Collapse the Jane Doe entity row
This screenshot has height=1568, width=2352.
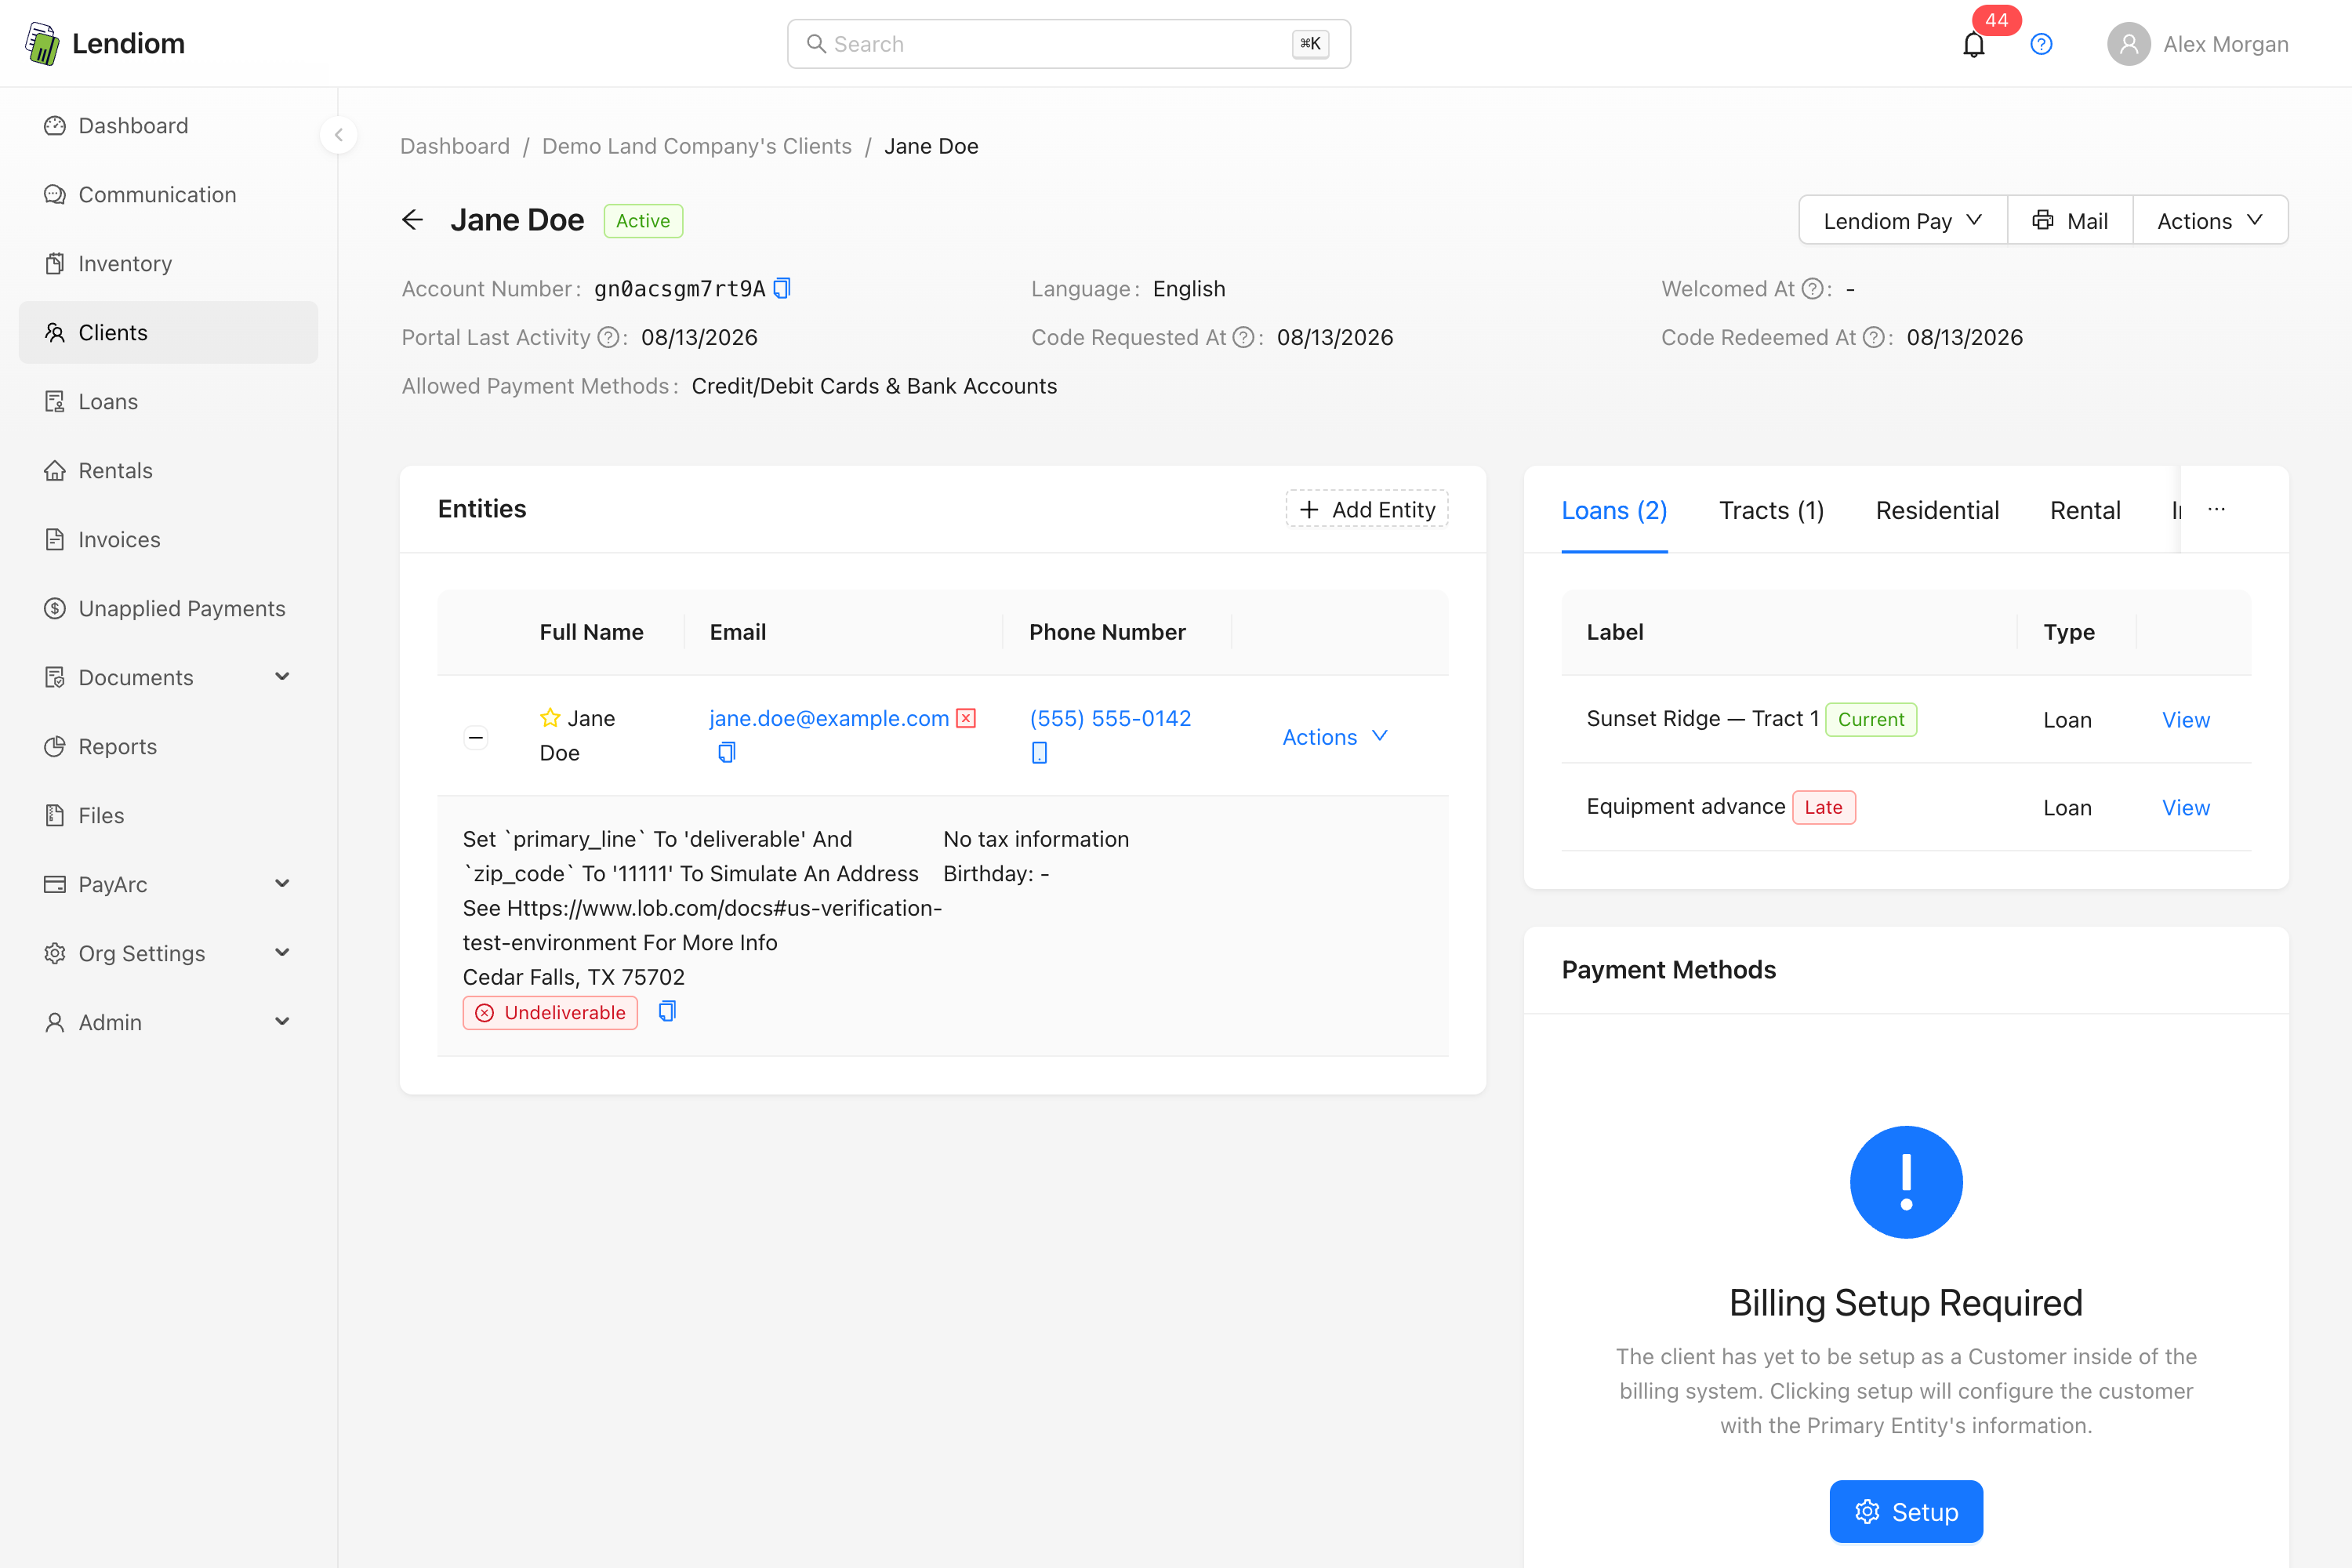click(x=476, y=737)
